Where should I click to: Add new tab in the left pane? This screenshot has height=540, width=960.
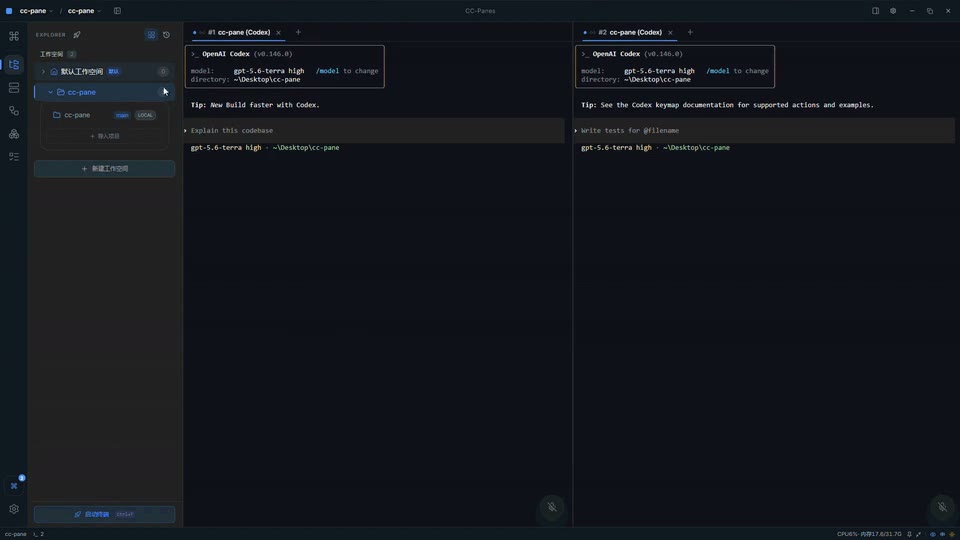coord(298,32)
